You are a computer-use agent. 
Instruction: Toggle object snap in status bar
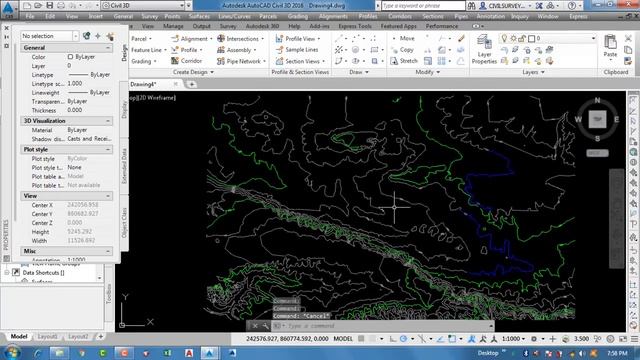(x=452, y=339)
